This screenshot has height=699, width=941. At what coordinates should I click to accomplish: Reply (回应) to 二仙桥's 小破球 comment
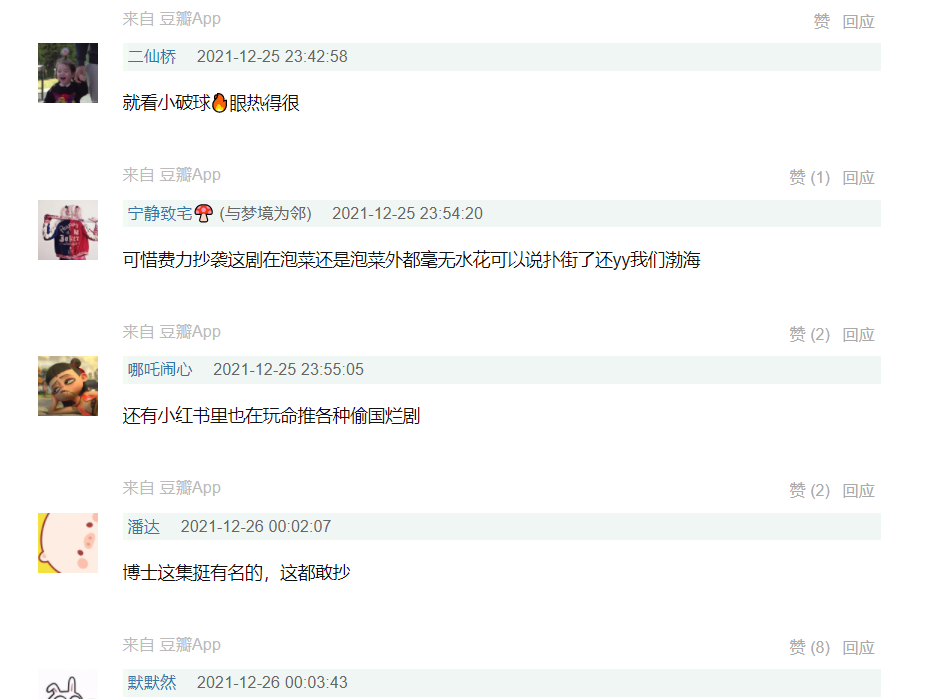point(858,178)
